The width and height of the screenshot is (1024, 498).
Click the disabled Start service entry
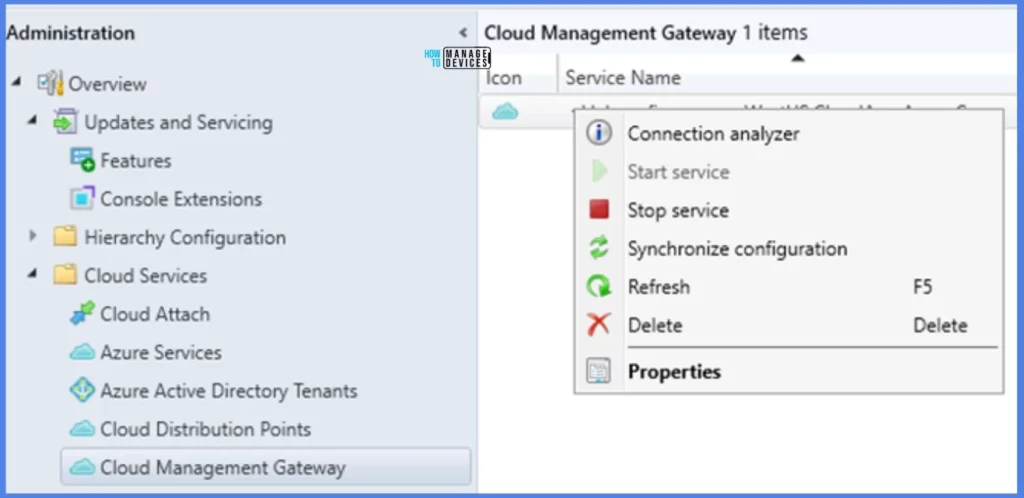[789, 172]
